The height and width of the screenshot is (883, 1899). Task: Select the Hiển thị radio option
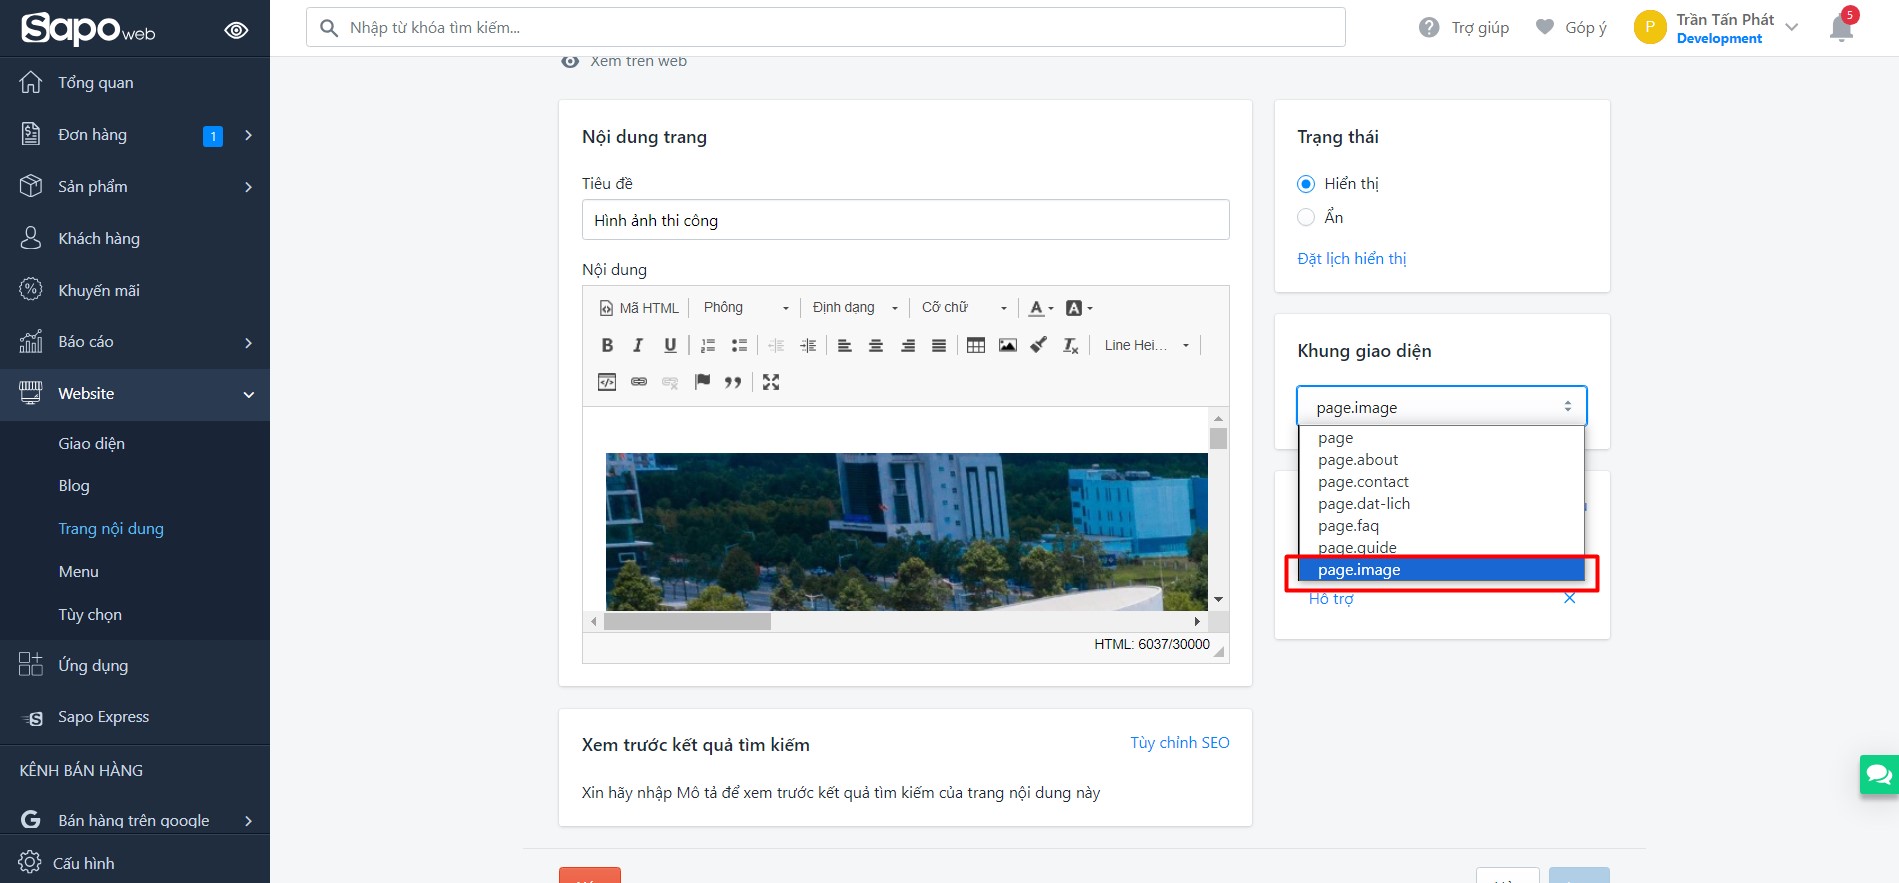1306,184
